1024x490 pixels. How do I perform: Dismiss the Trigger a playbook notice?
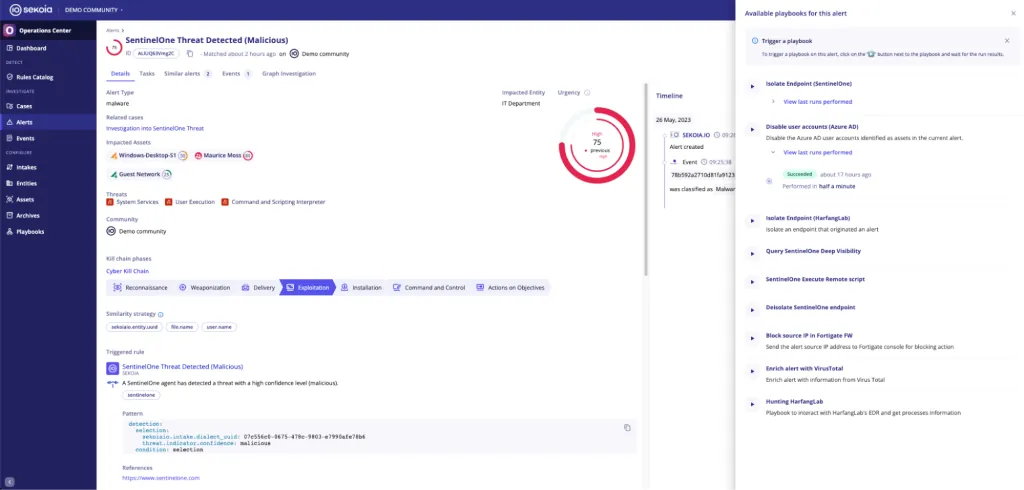pos(1007,41)
